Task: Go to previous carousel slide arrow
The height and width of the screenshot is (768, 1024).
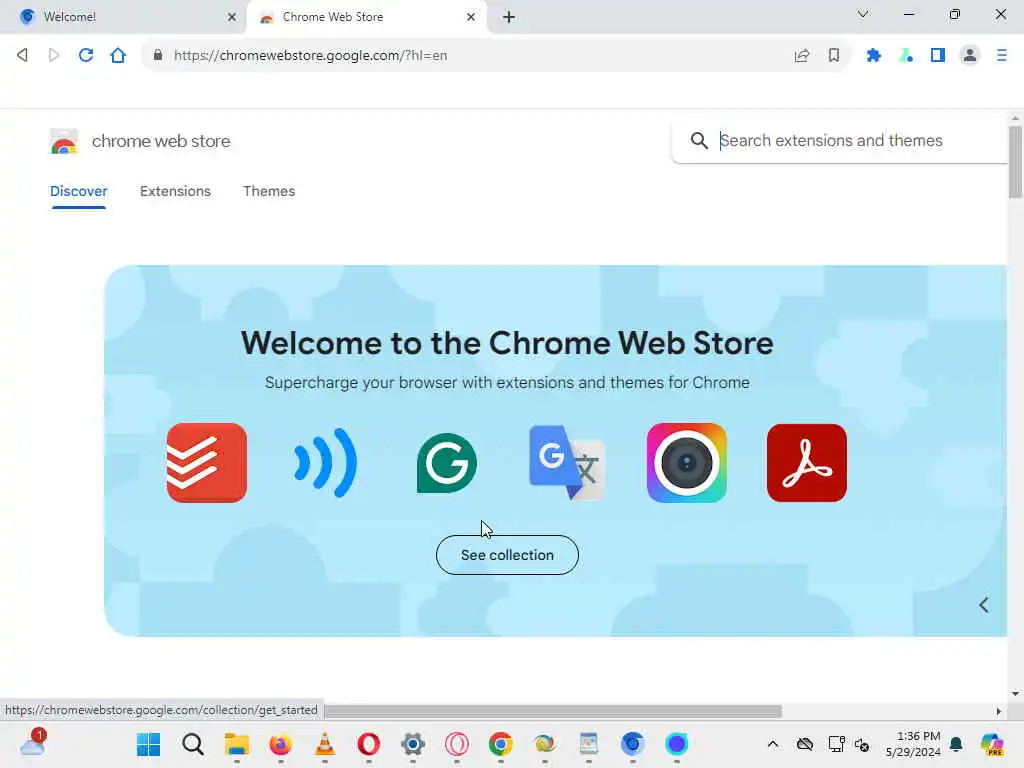Action: point(984,605)
